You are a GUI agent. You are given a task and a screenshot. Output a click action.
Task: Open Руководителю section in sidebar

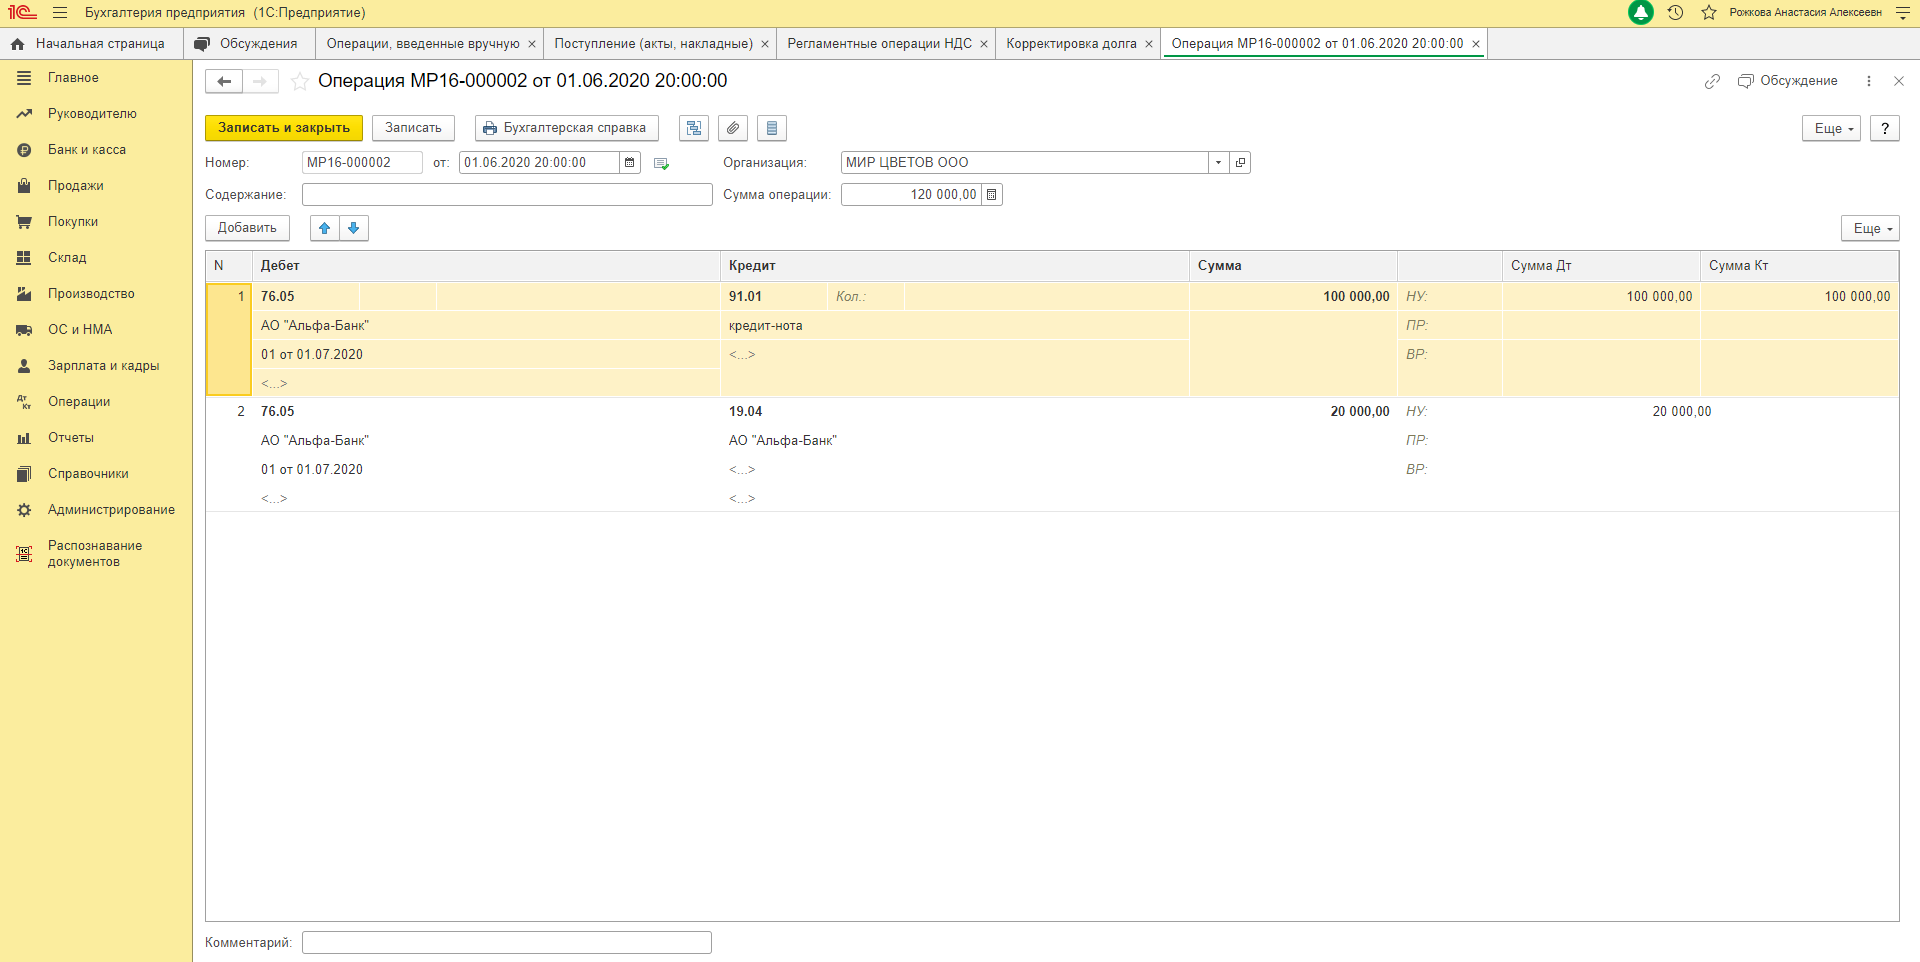coord(96,114)
